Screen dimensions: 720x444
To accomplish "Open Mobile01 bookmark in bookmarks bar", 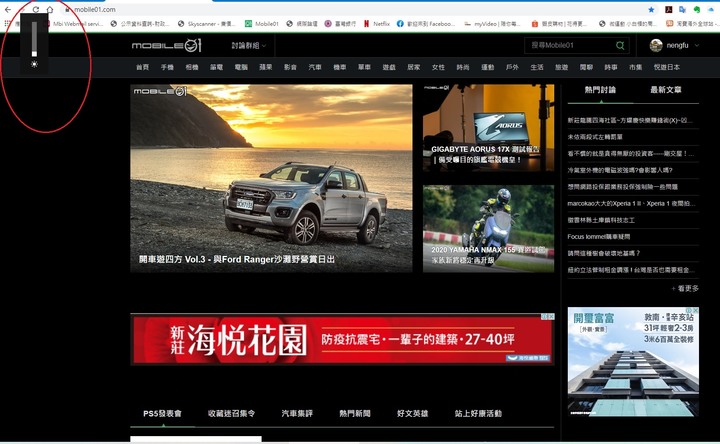I will tap(262, 23).
